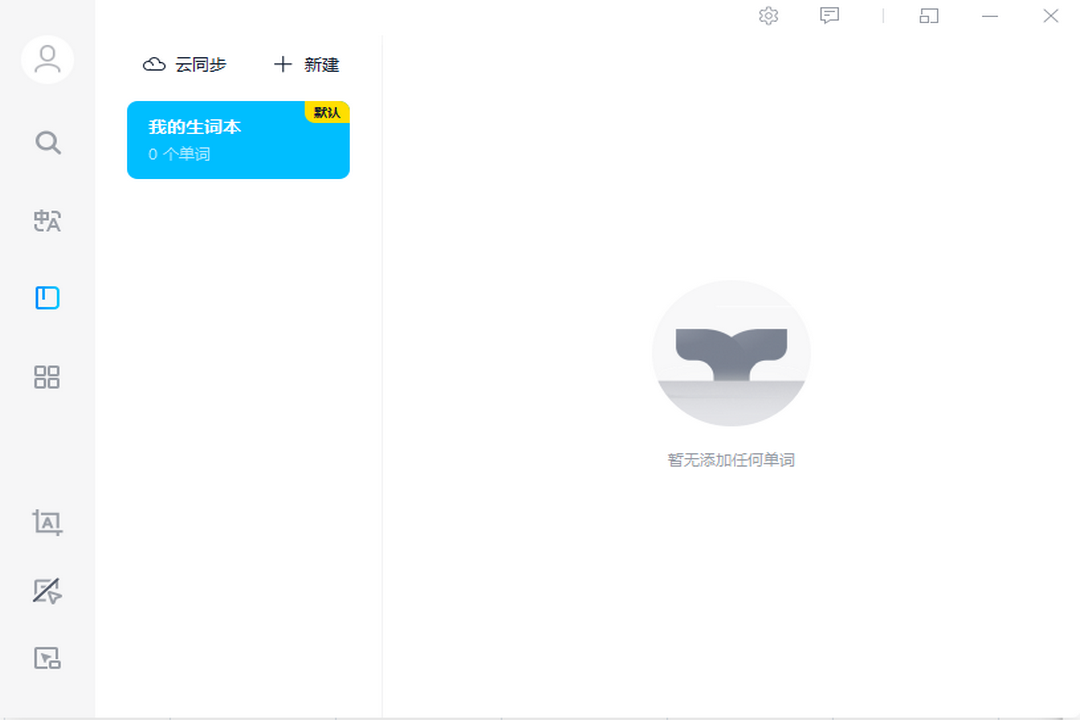1080x720 pixels.
Task: Open the user avatar profile
Action: [x=47, y=60]
